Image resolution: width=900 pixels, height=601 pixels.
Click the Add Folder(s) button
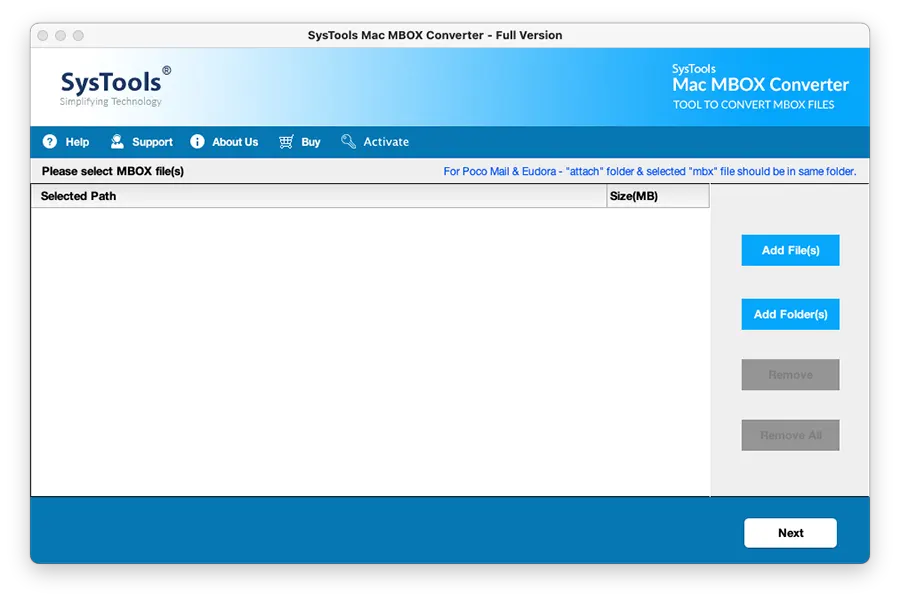click(x=790, y=314)
